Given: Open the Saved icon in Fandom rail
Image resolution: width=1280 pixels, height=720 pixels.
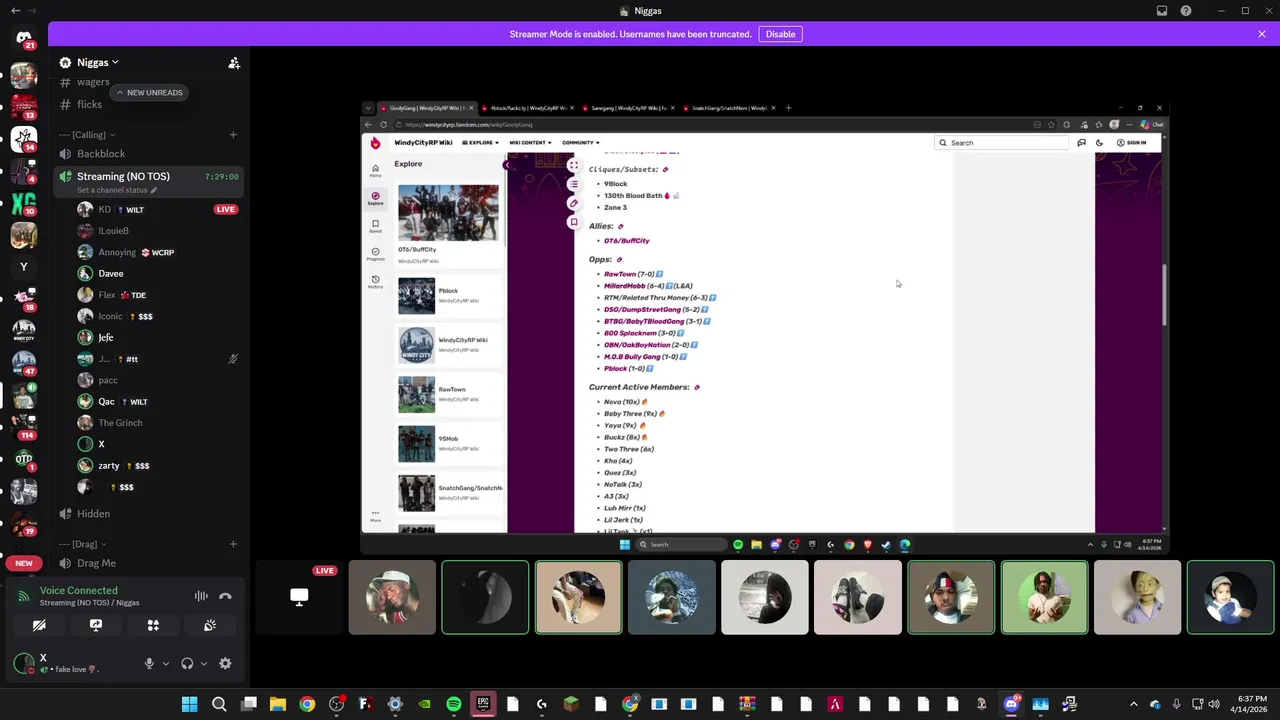Looking at the screenshot, I should (x=375, y=226).
